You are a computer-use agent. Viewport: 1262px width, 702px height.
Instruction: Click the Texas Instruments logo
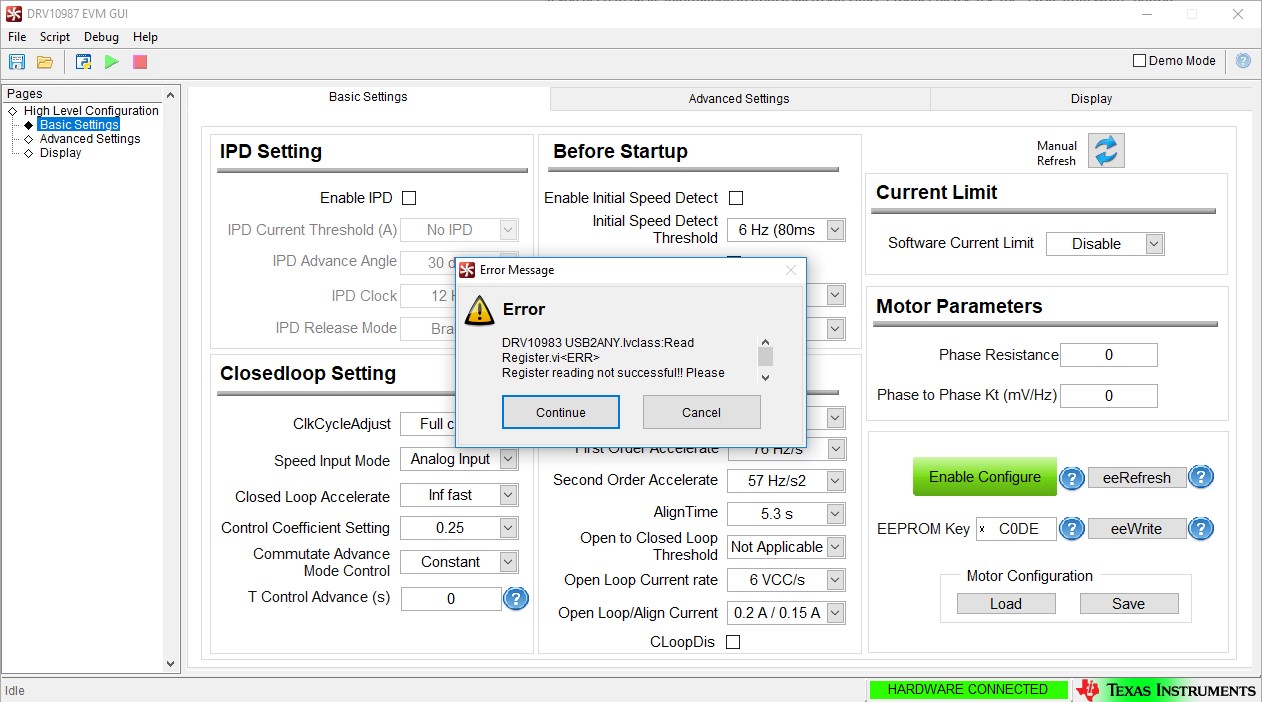[1166, 690]
